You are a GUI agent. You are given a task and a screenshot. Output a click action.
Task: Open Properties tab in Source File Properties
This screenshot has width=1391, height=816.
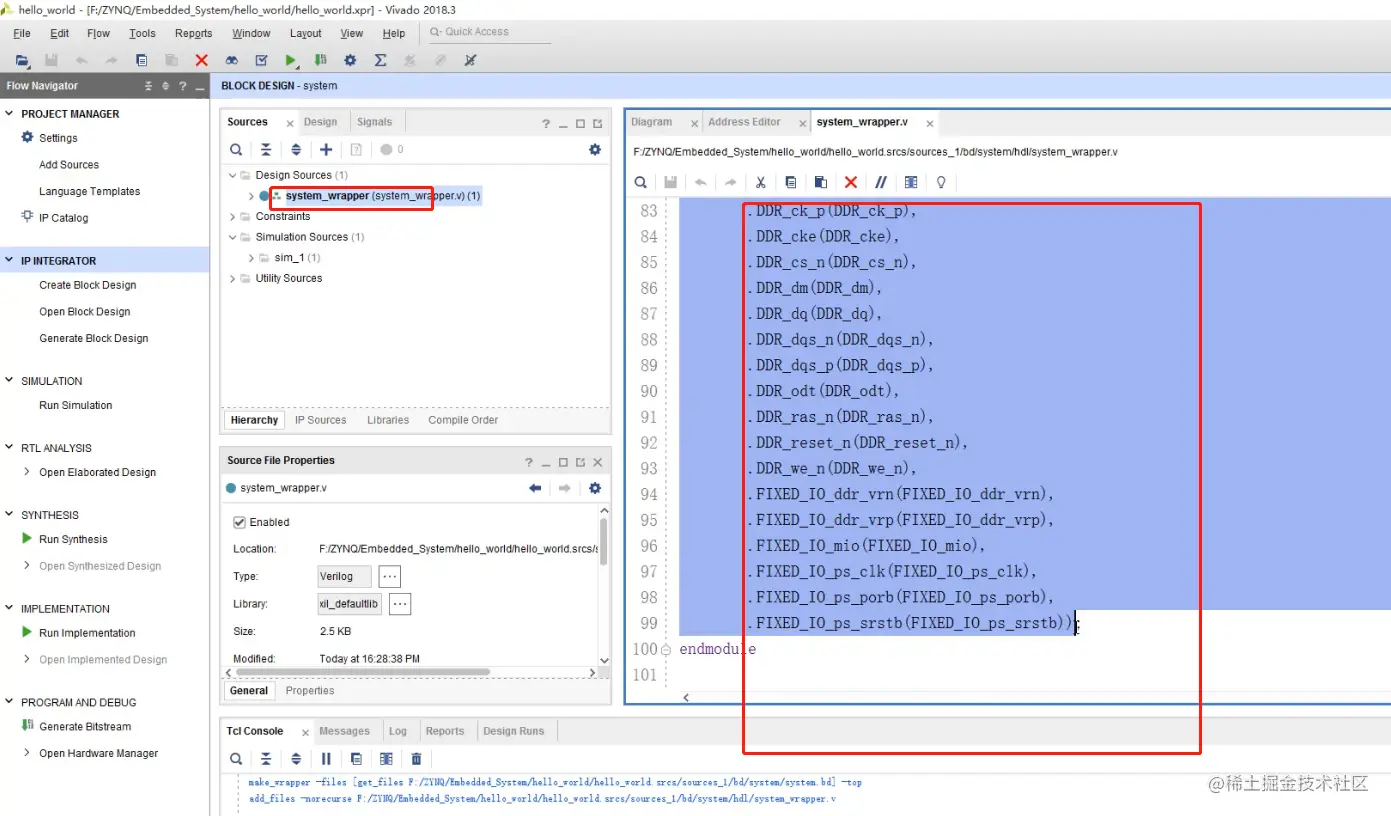[x=310, y=690]
